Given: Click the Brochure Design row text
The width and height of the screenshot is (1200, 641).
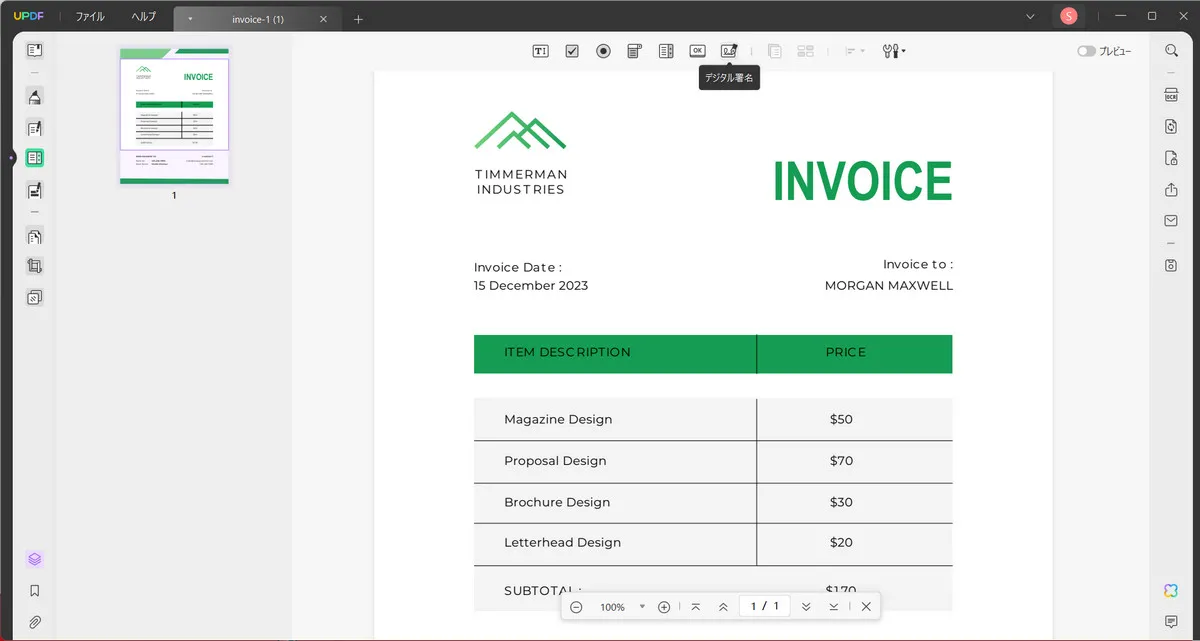Looking at the screenshot, I should click(x=557, y=502).
